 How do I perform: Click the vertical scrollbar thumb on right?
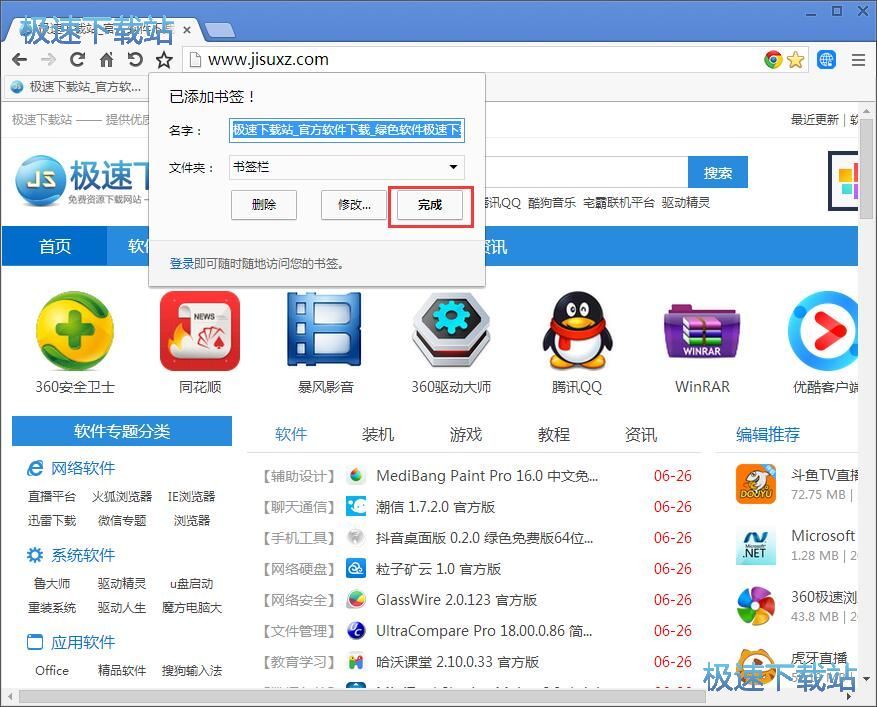[866, 168]
